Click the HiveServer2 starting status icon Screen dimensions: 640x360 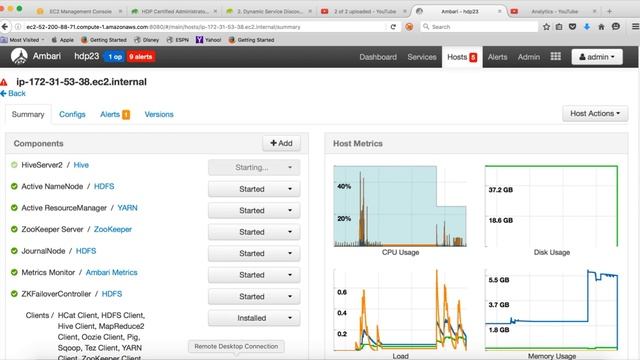click(14, 165)
